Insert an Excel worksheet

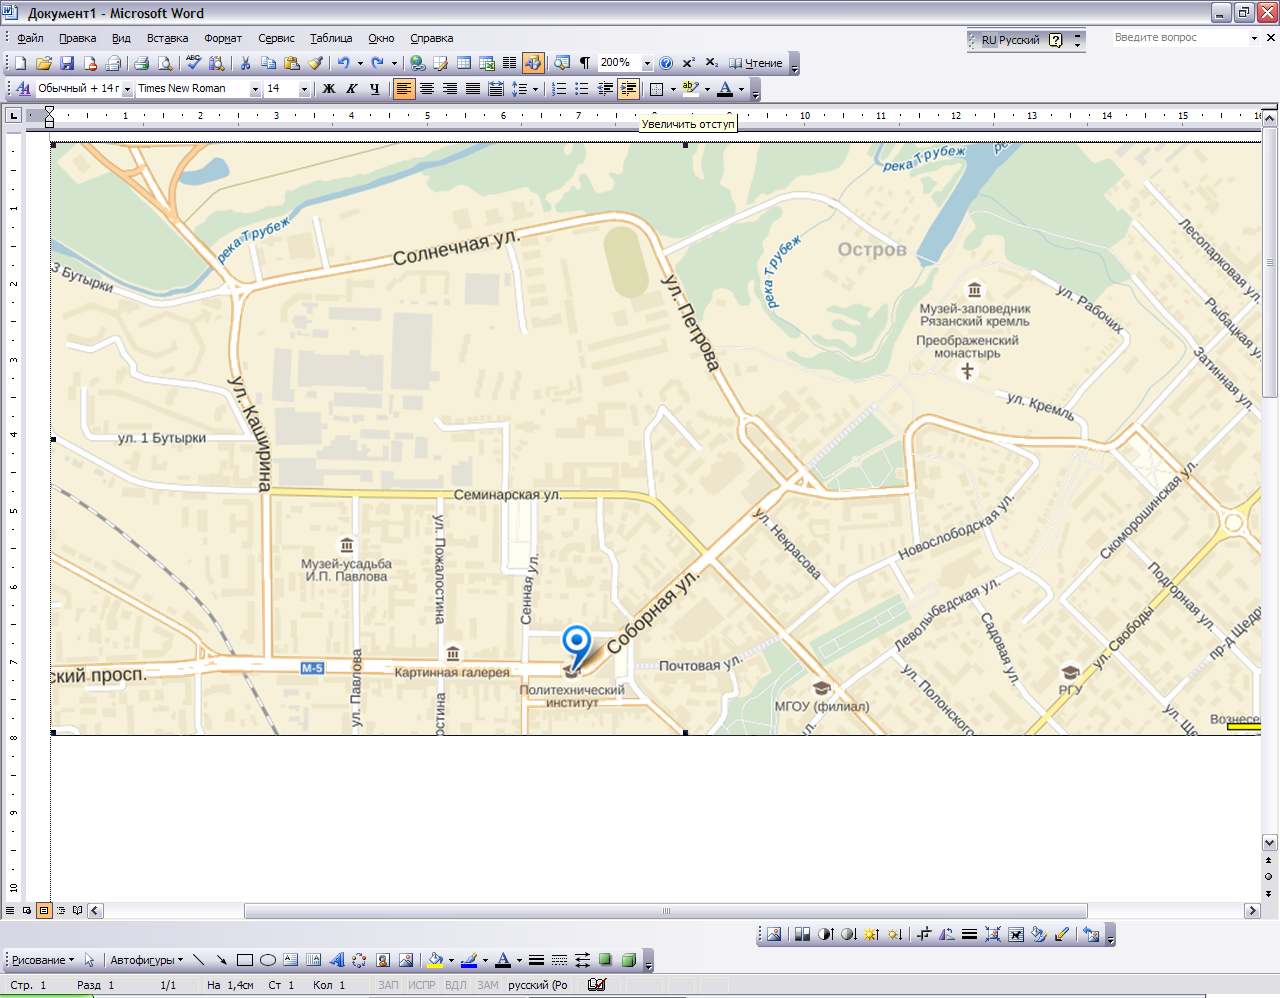point(487,63)
